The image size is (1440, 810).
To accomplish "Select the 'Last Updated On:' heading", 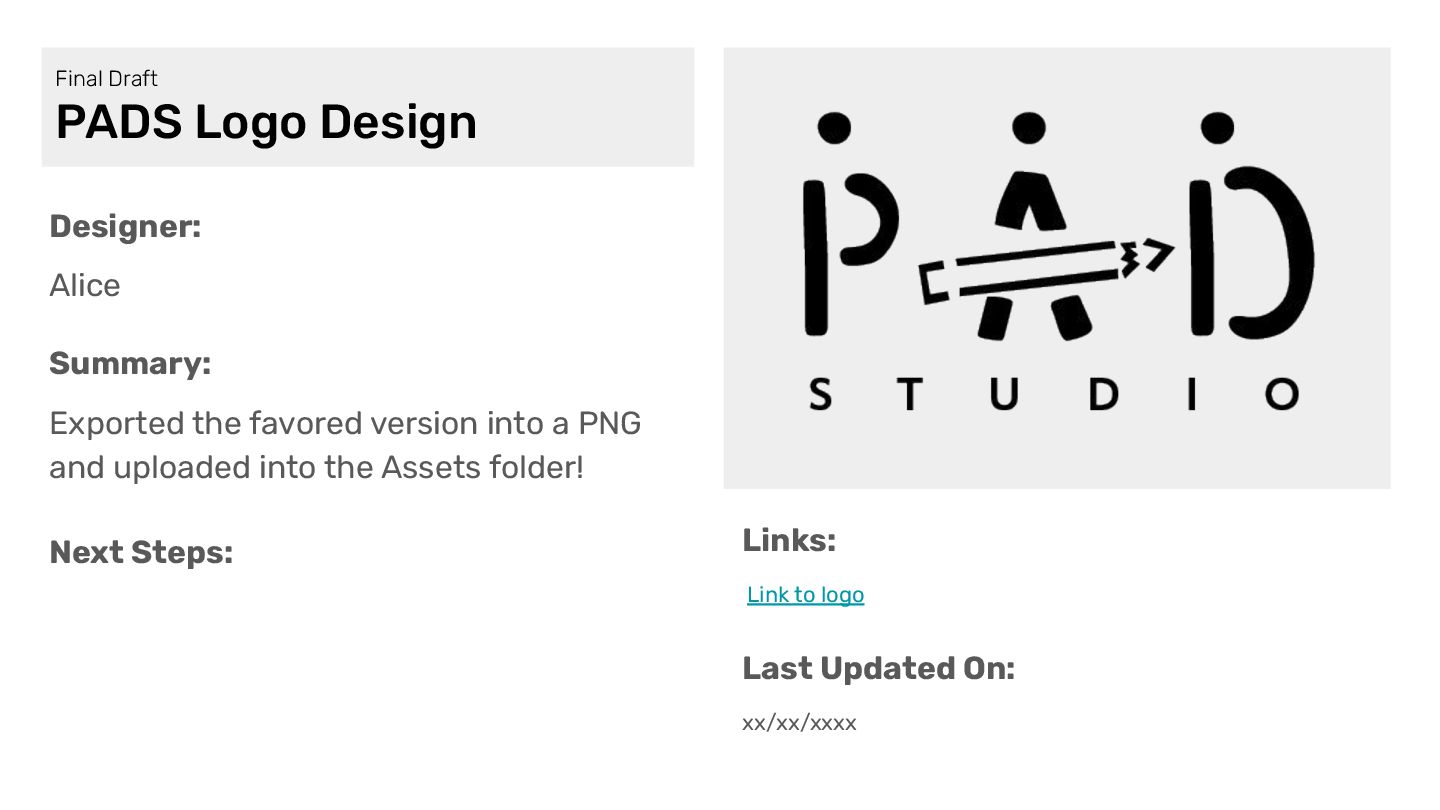I will [x=878, y=668].
